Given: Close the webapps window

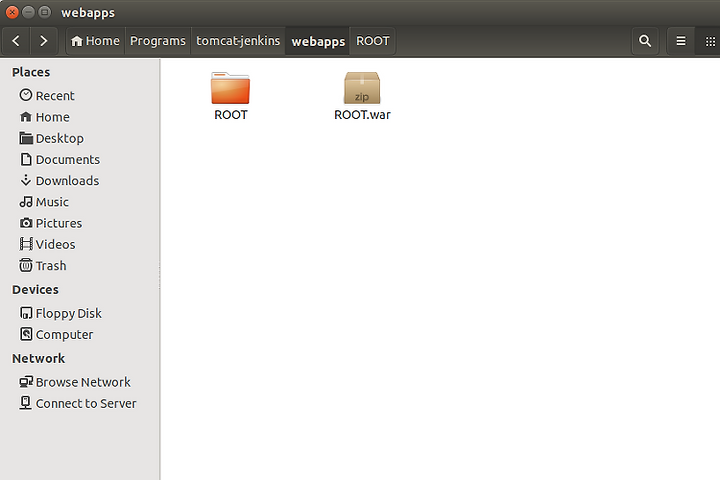Looking at the screenshot, I should 12,12.
